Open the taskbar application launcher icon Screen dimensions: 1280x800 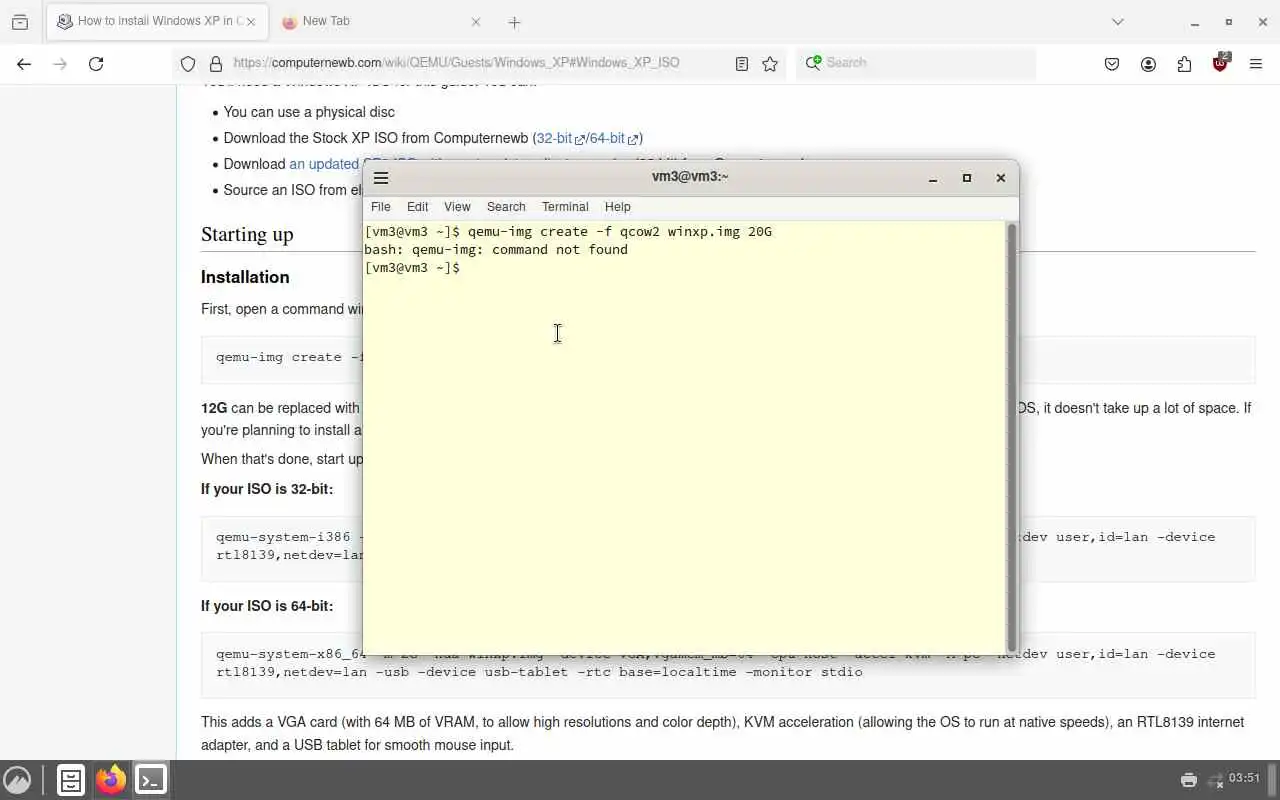tap(17, 780)
